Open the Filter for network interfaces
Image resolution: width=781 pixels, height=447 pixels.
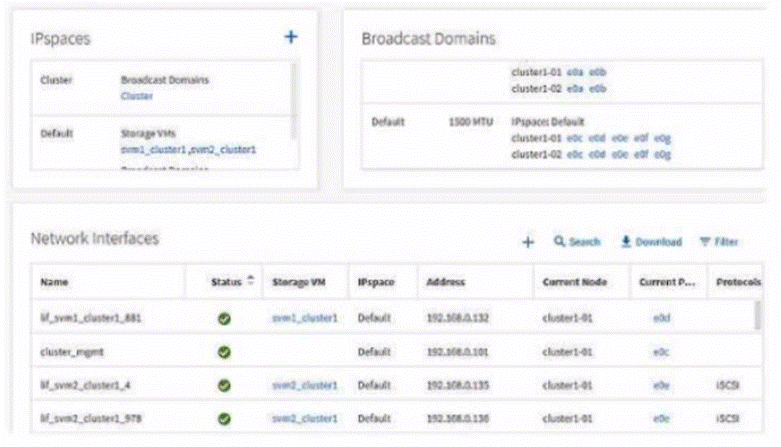718,242
